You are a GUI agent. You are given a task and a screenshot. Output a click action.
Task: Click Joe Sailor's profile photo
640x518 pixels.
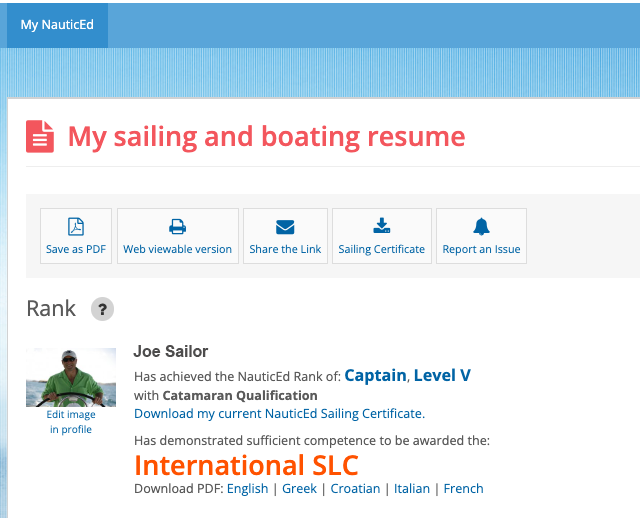coord(71,378)
